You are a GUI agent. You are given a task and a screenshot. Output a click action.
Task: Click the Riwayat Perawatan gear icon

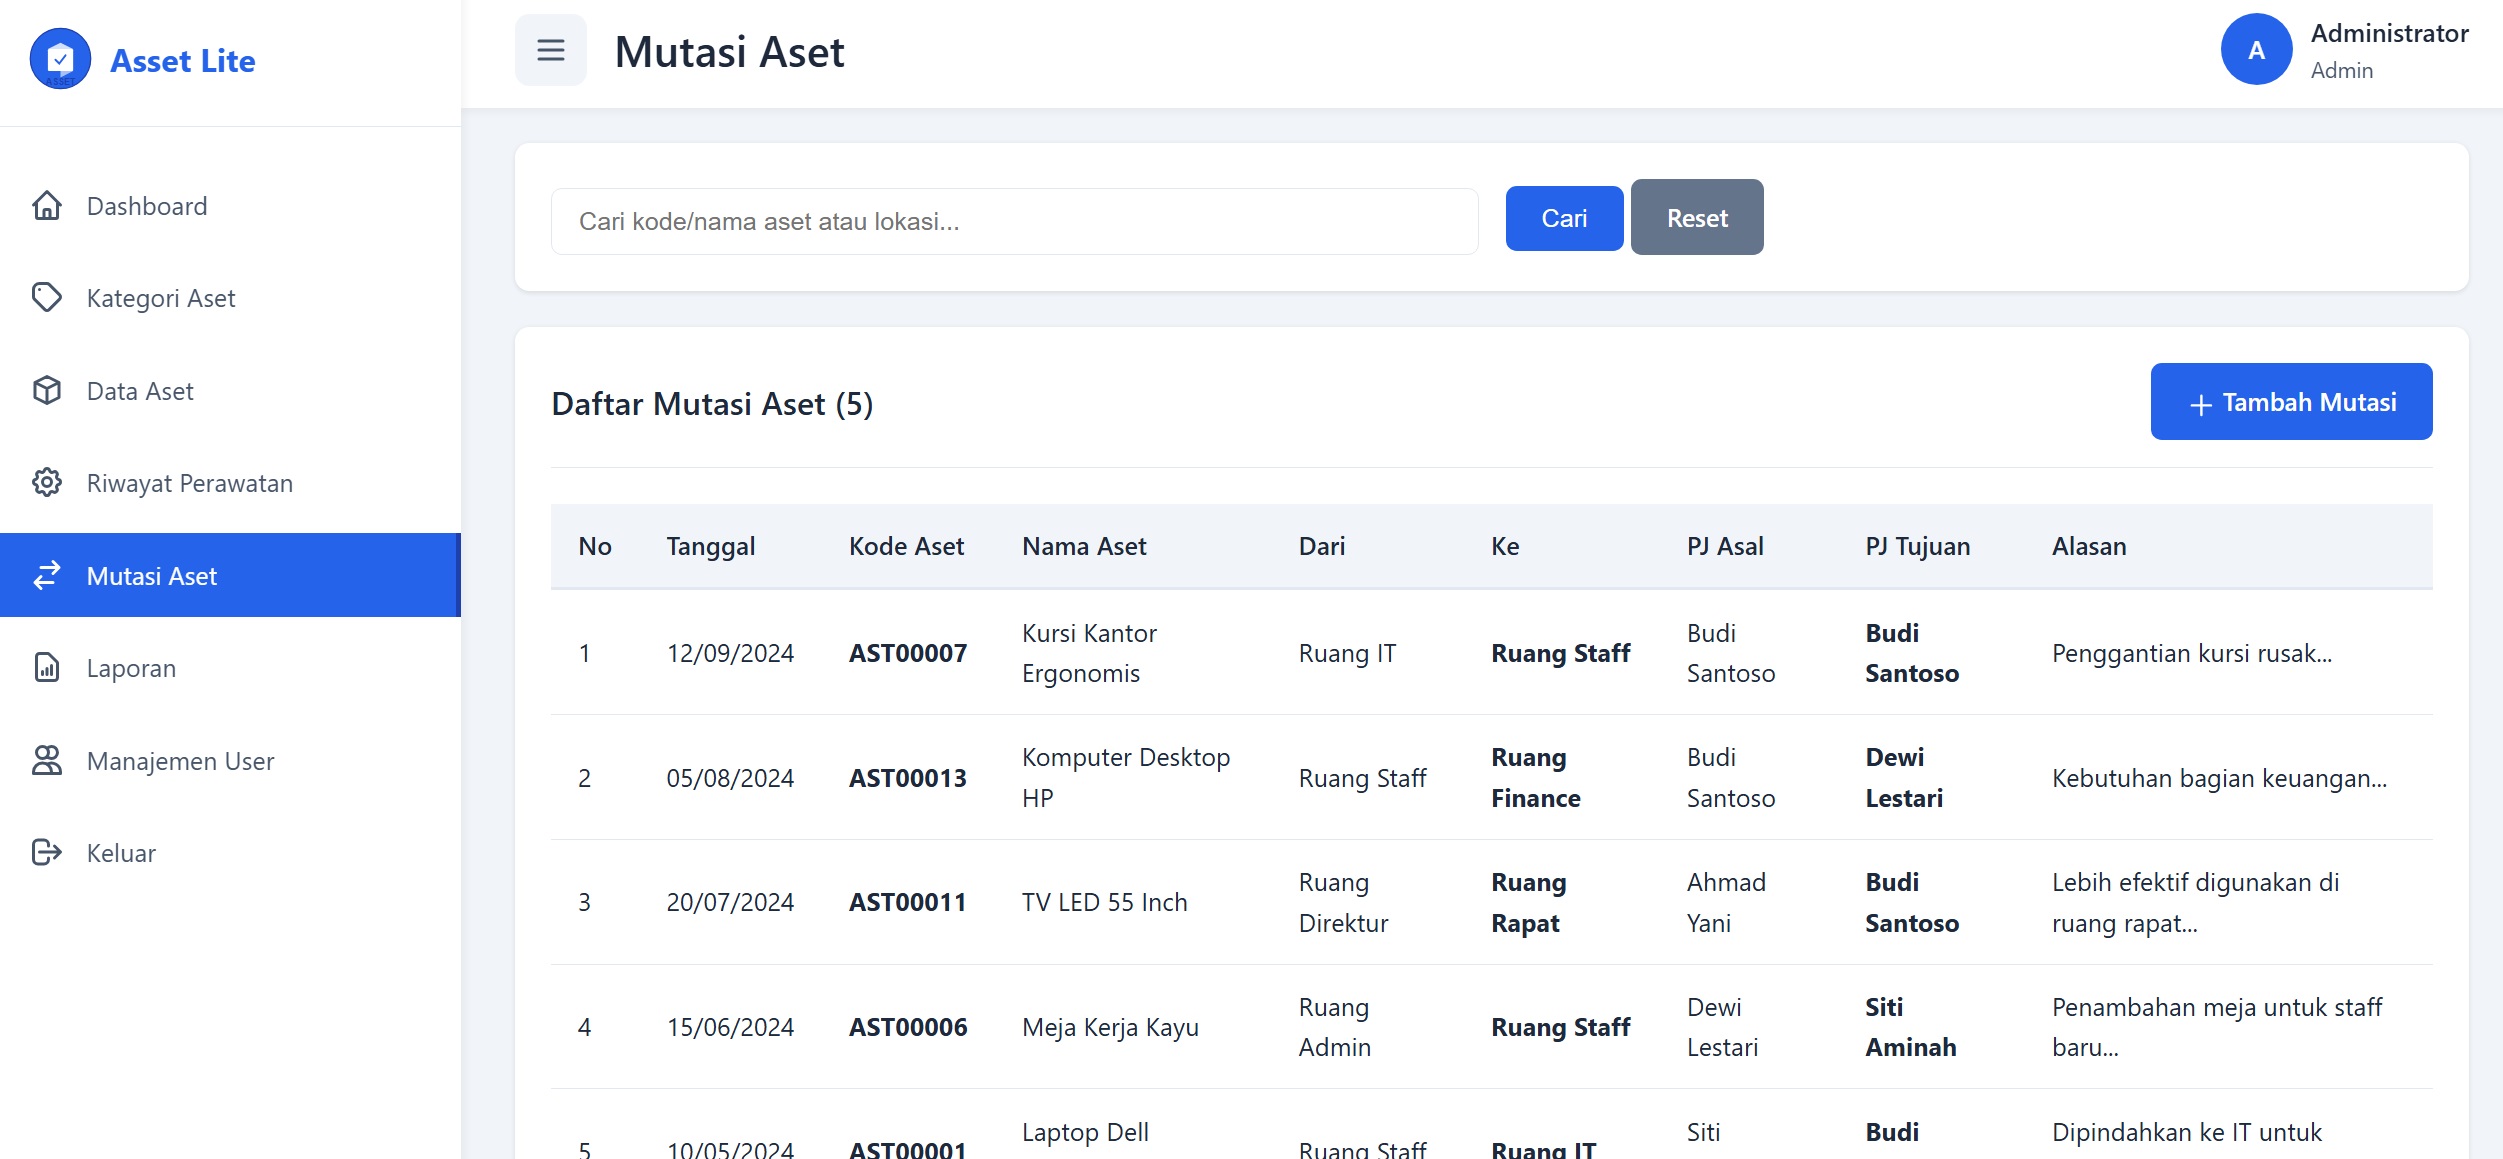(x=47, y=483)
